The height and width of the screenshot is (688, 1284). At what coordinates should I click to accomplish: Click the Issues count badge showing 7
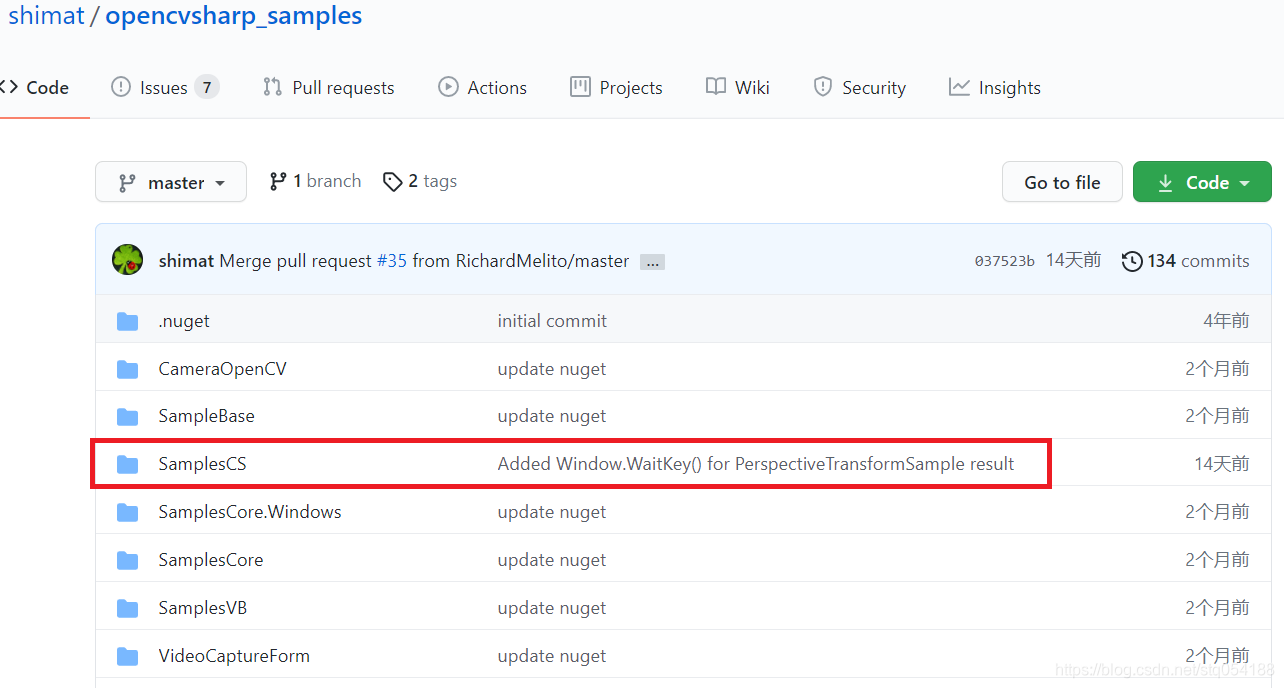click(207, 87)
